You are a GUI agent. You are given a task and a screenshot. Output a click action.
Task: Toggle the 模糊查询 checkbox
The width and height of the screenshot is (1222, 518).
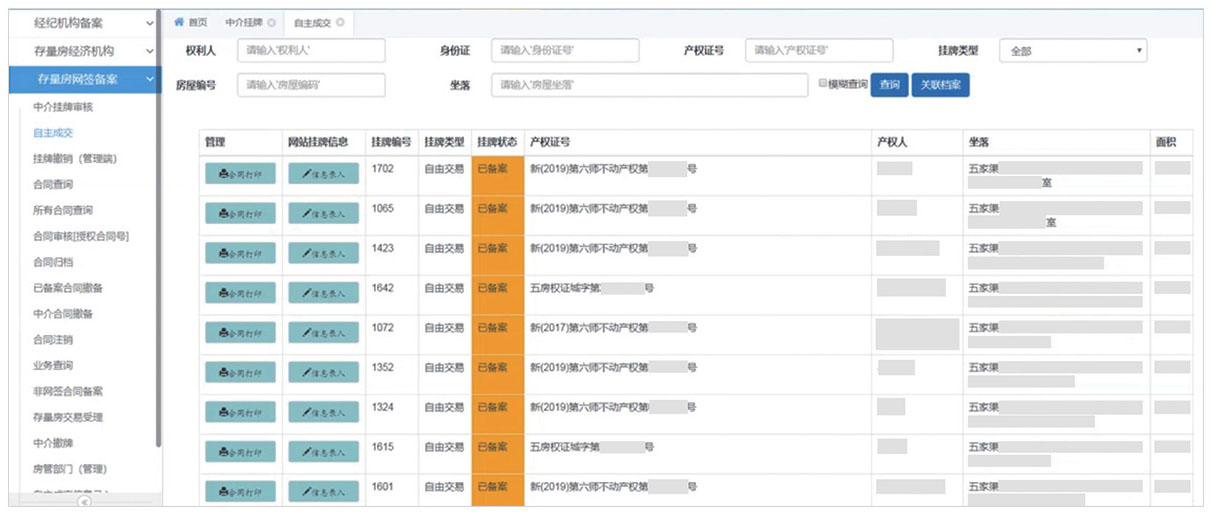point(822,83)
